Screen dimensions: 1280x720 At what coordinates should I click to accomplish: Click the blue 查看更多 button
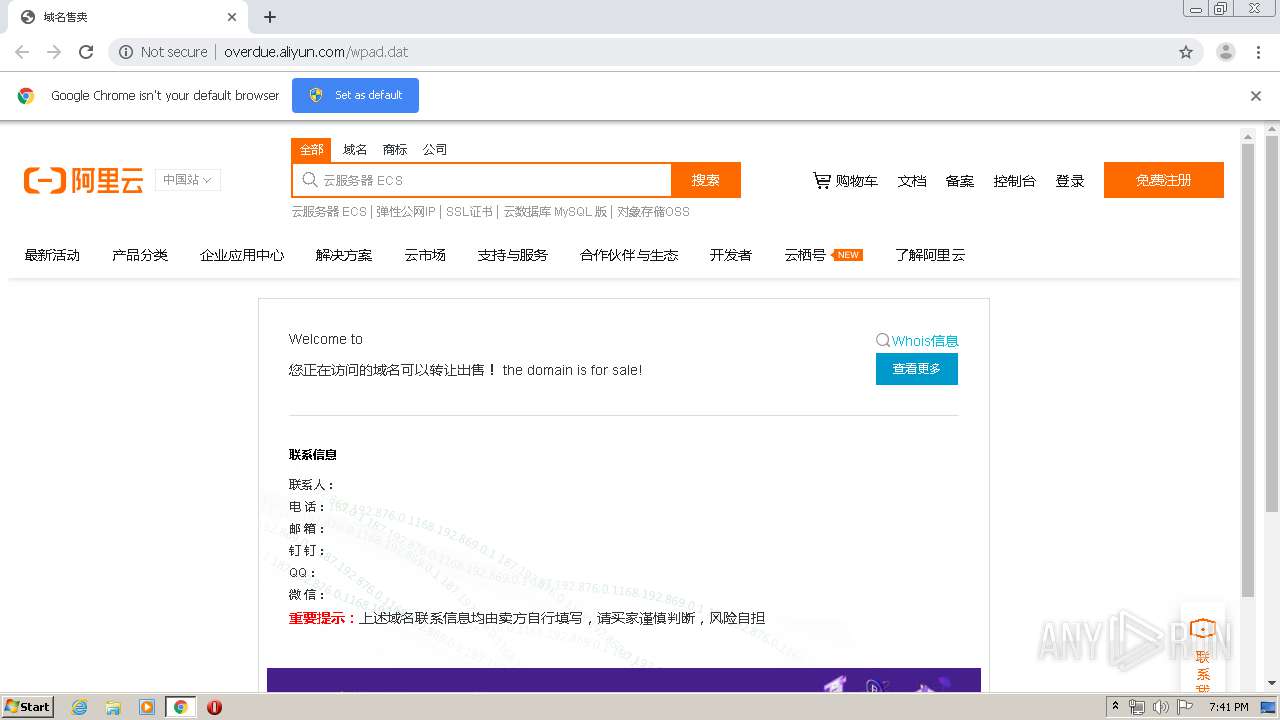pos(917,369)
